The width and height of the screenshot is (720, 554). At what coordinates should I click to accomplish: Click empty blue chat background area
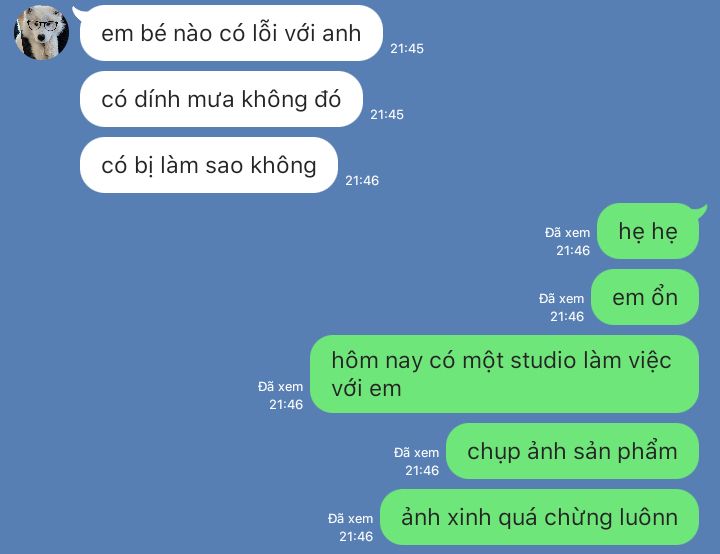coord(551,115)
